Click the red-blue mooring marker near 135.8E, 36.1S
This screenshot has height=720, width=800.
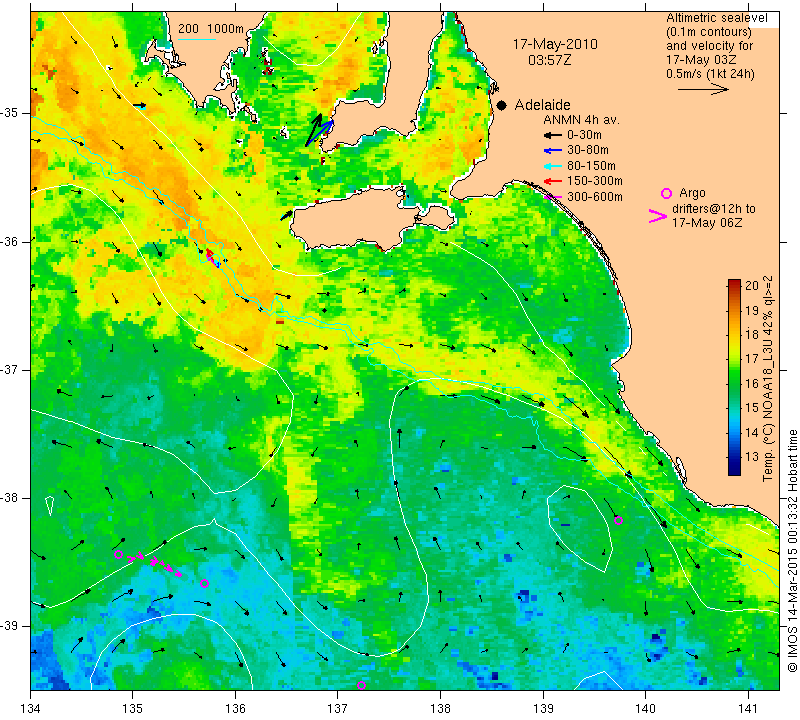[213, 258]
